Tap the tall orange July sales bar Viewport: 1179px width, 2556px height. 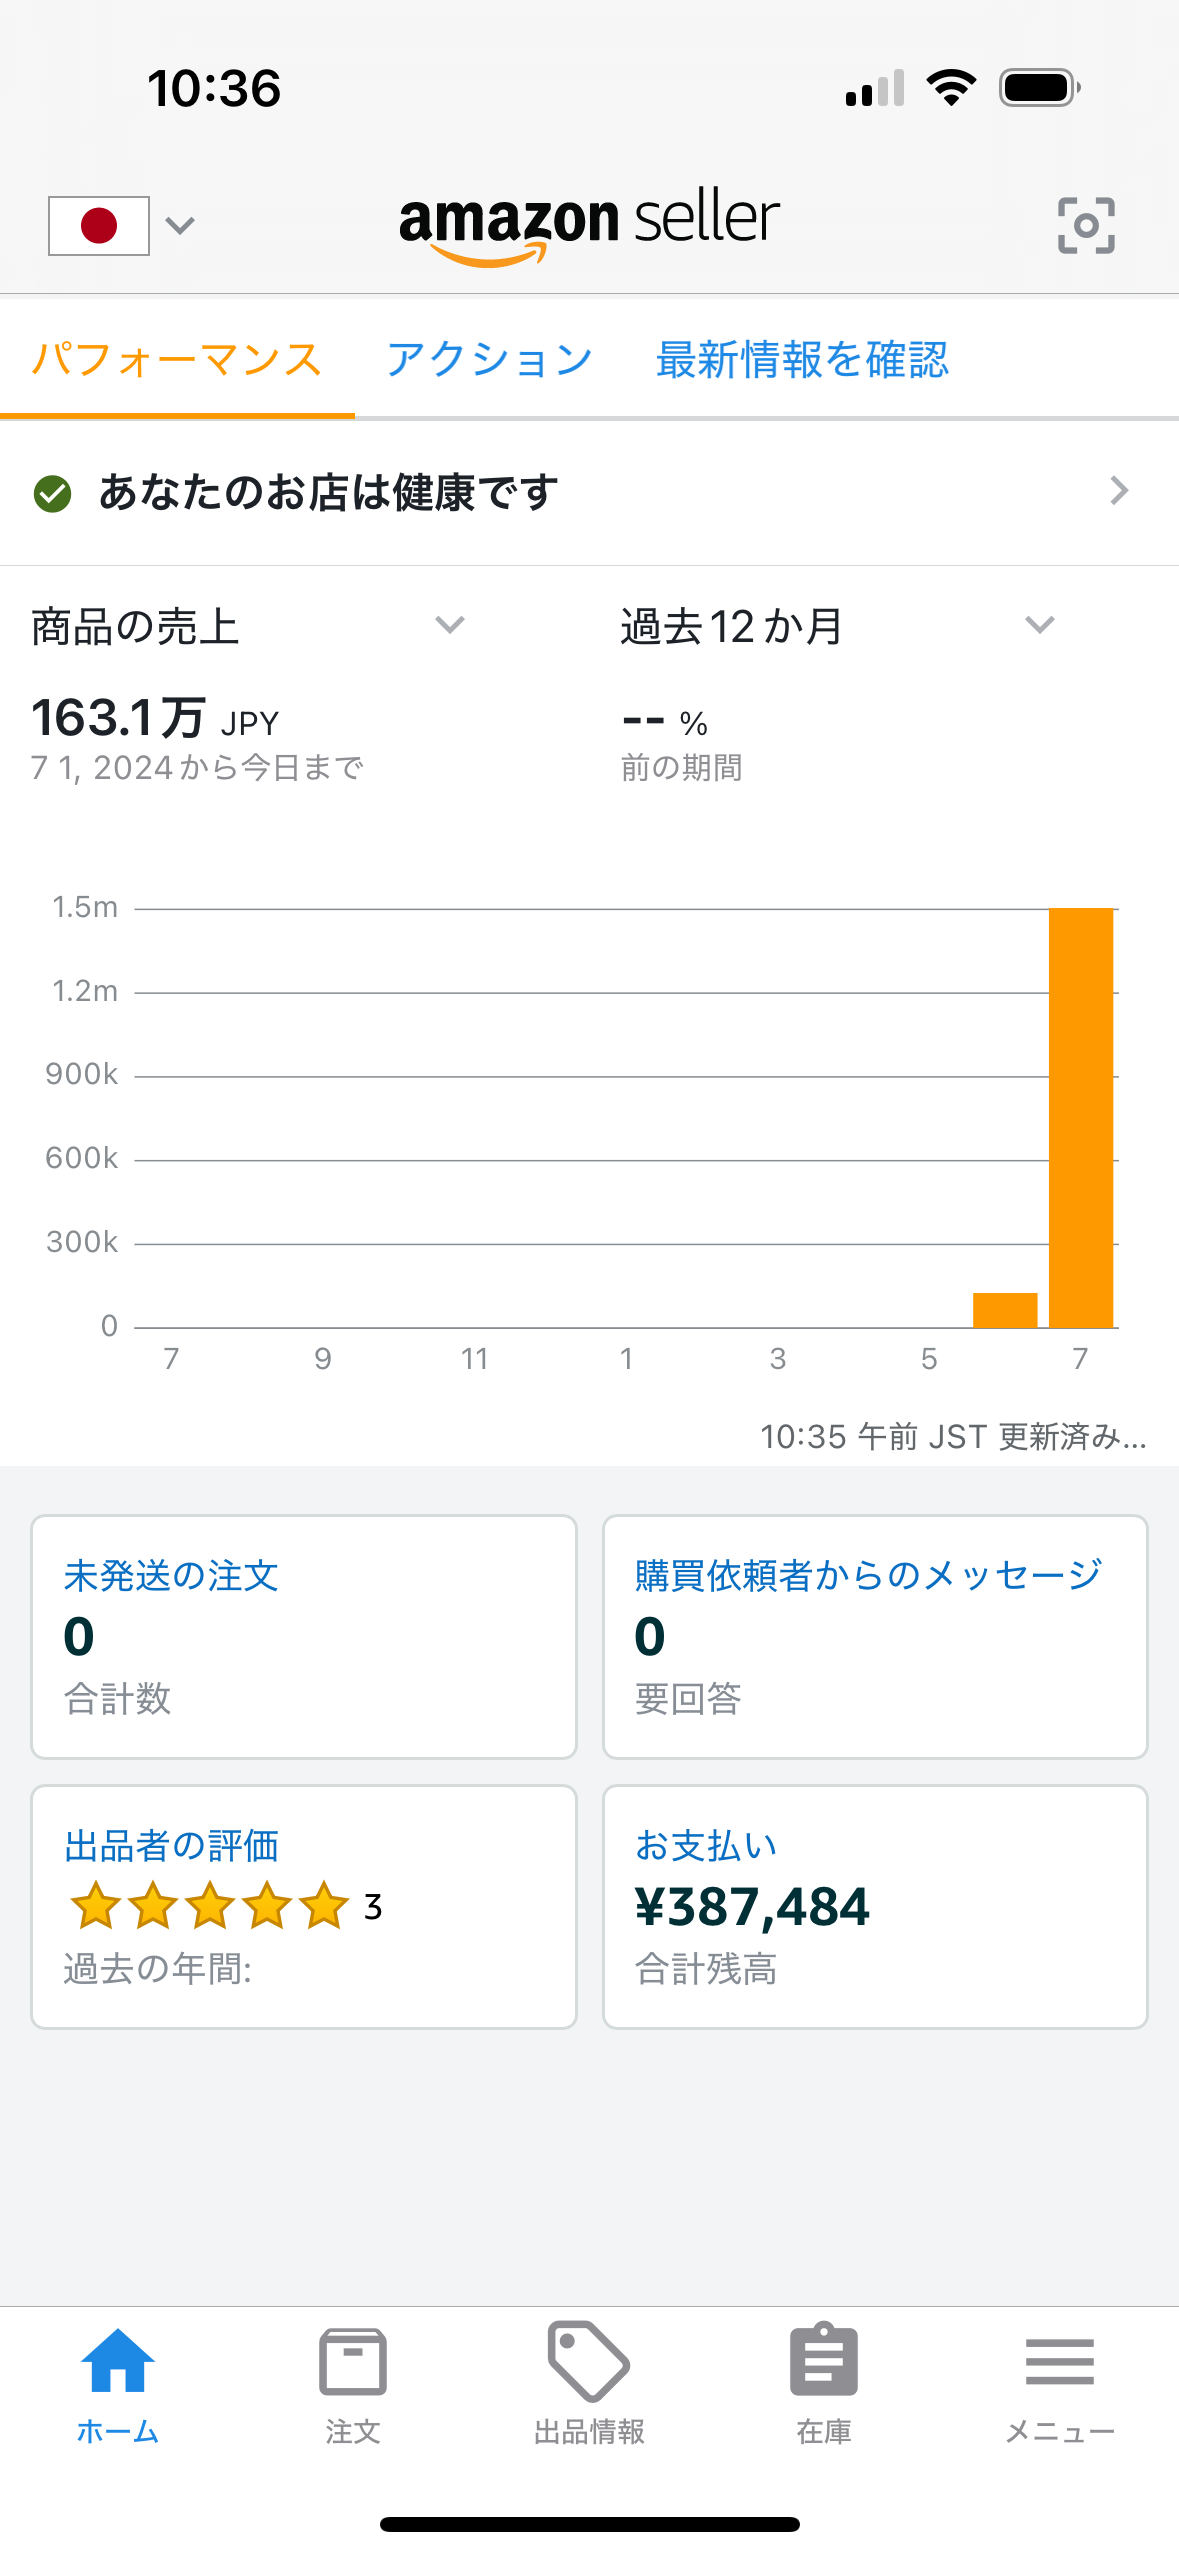[x=1081, y=1118]
